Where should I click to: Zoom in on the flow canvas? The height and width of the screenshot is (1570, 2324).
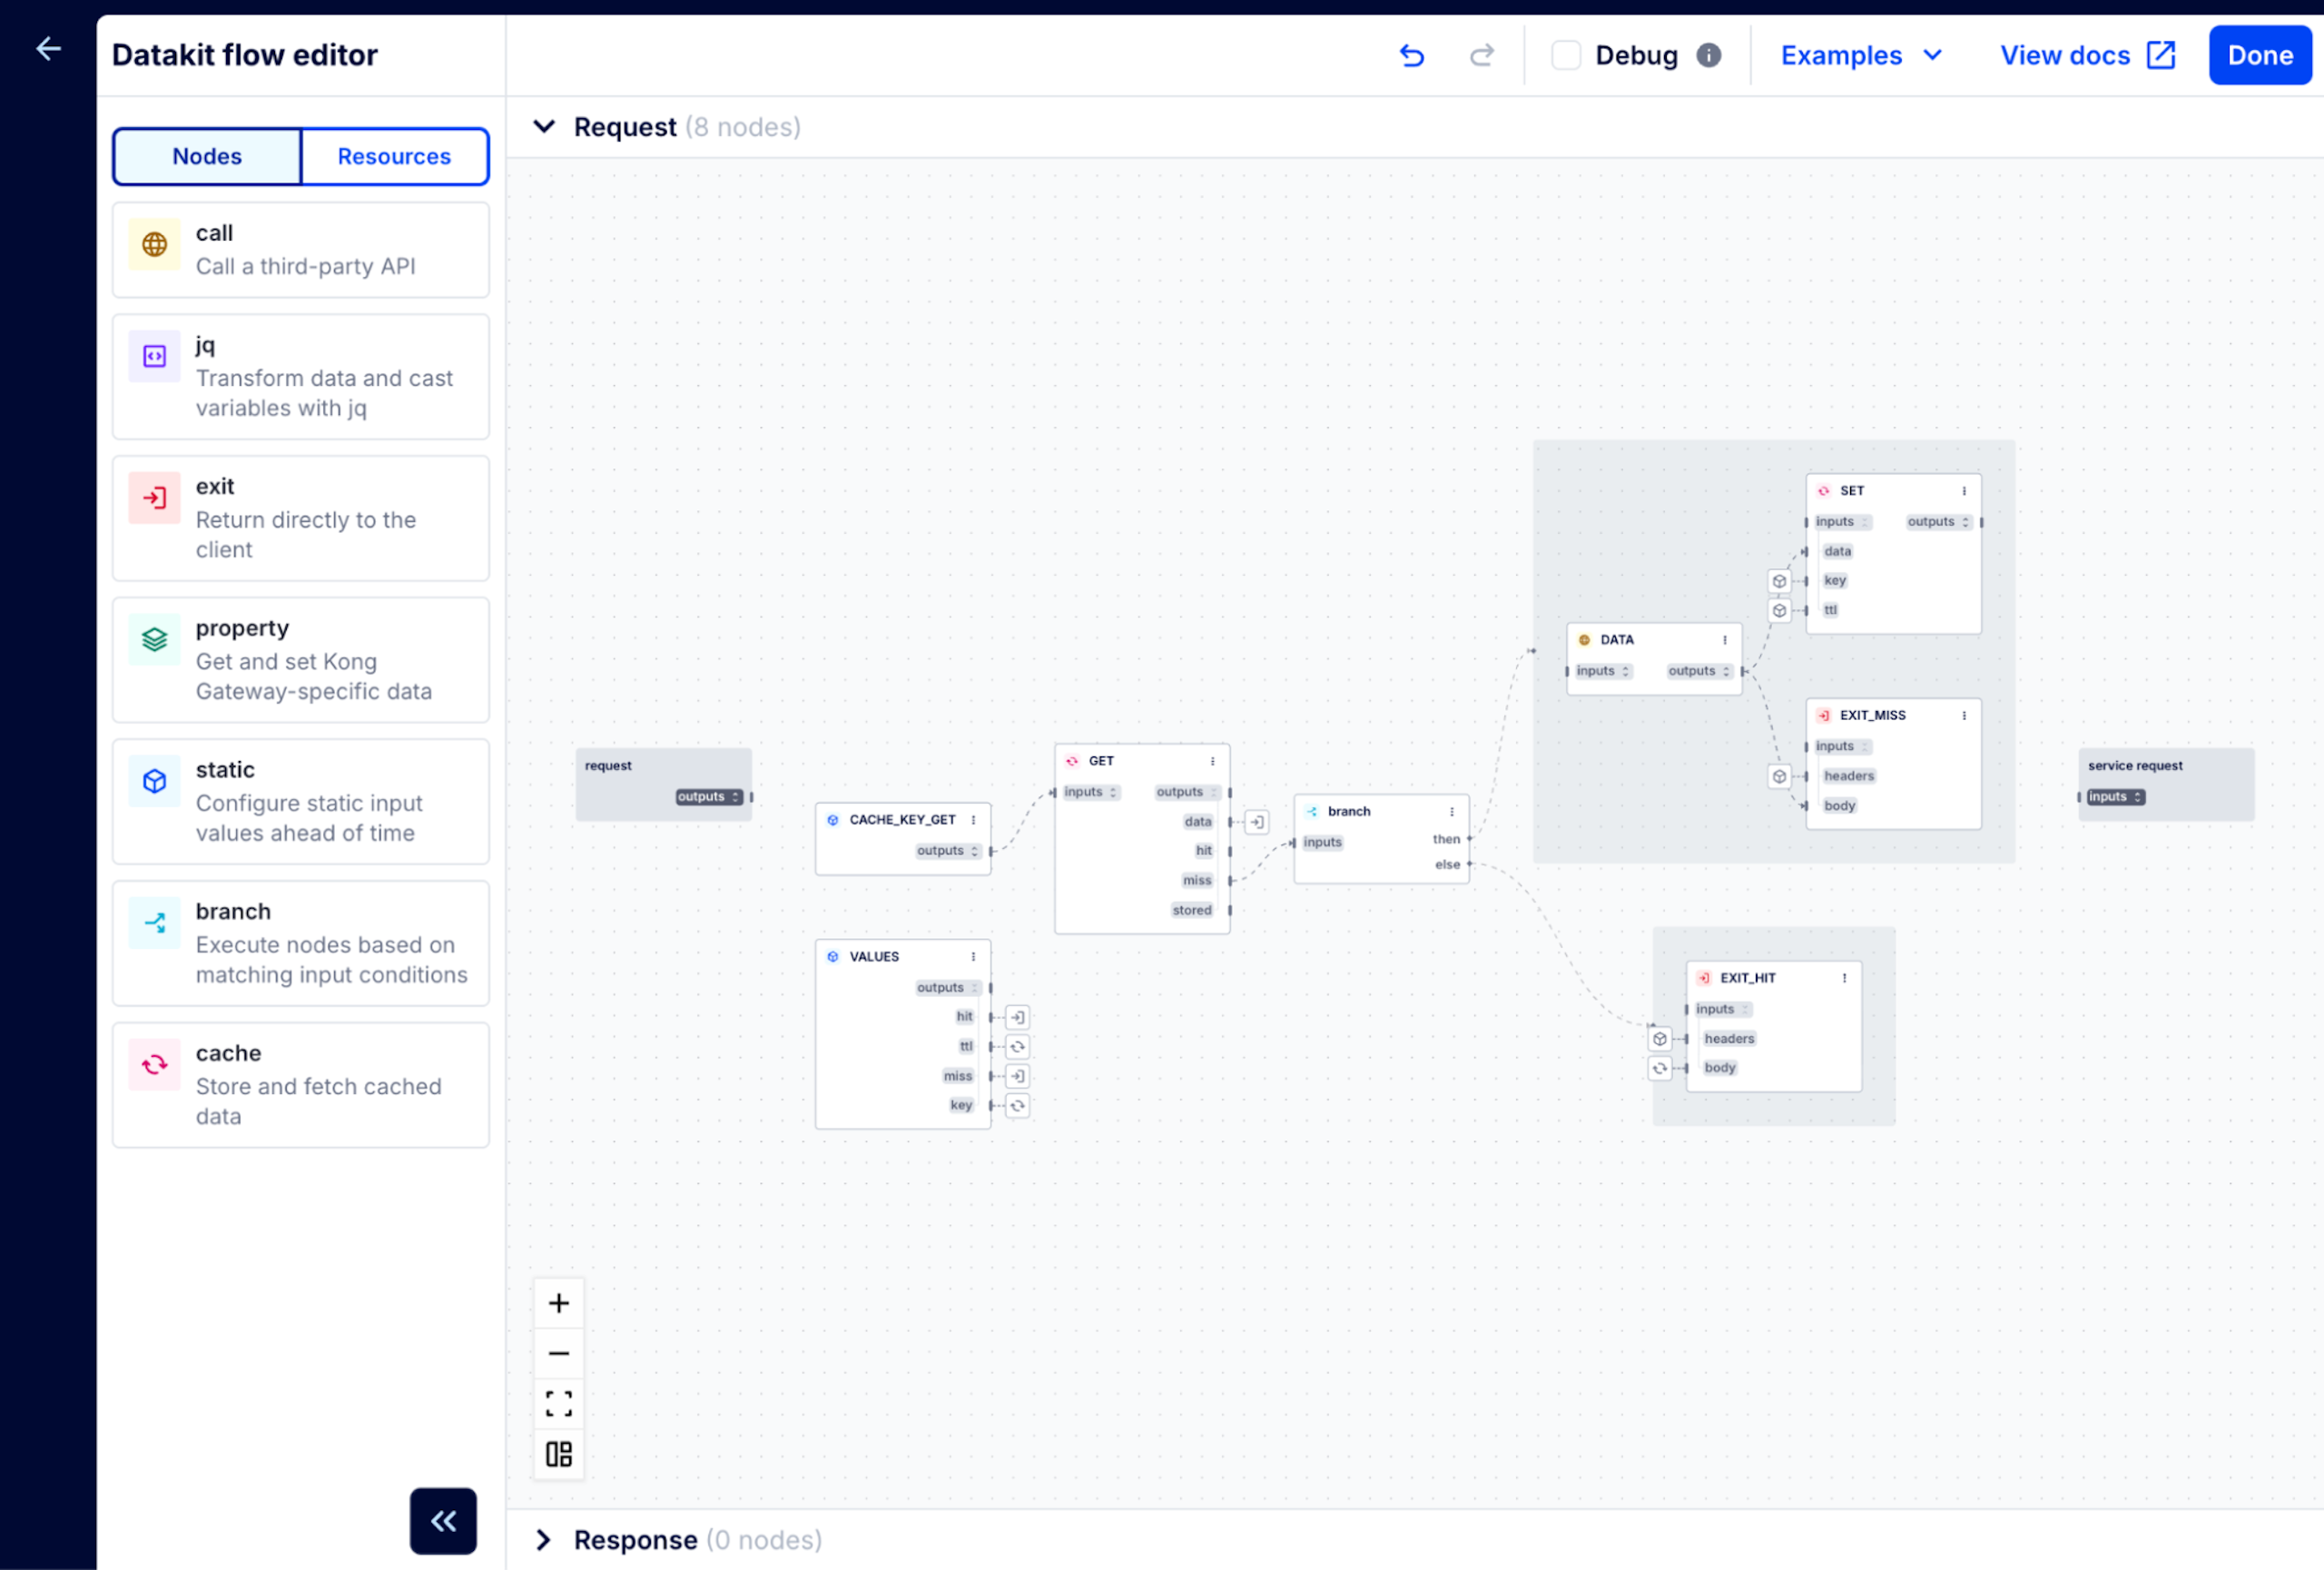pyautogui.click(x=559, y=1303)
